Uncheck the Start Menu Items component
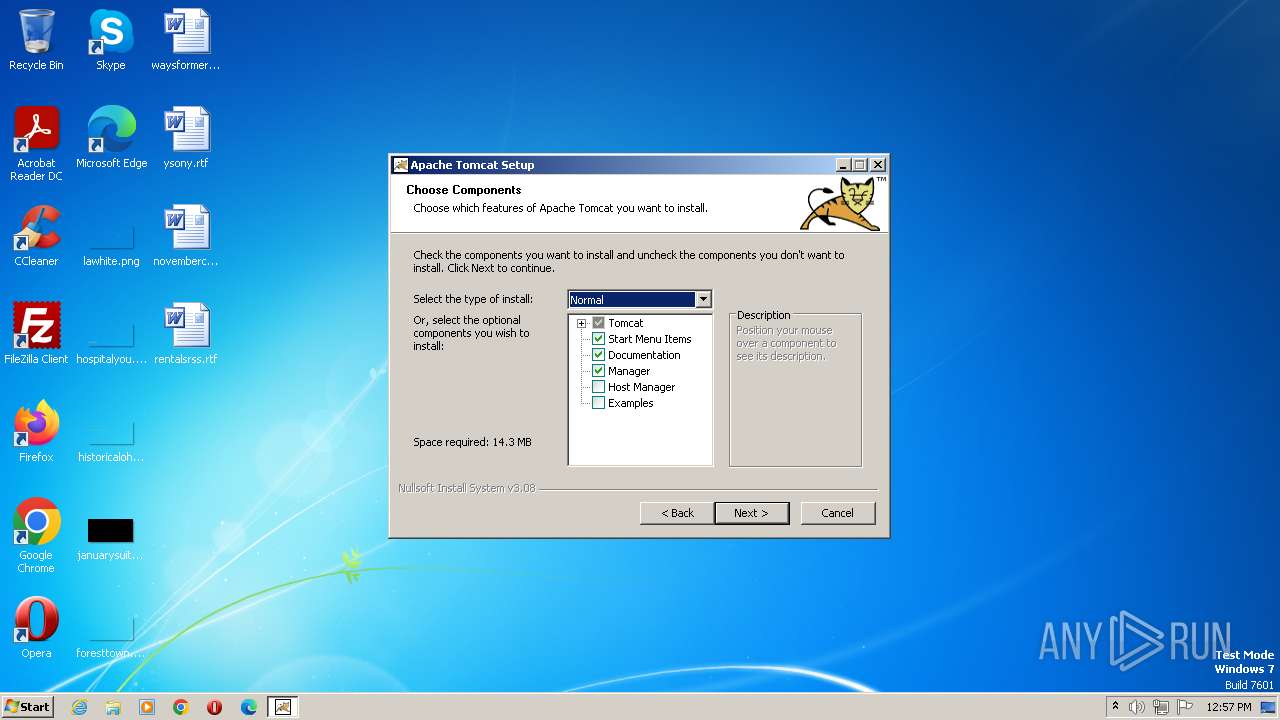This screenshot has width=1280, height=720. point(599,339)
